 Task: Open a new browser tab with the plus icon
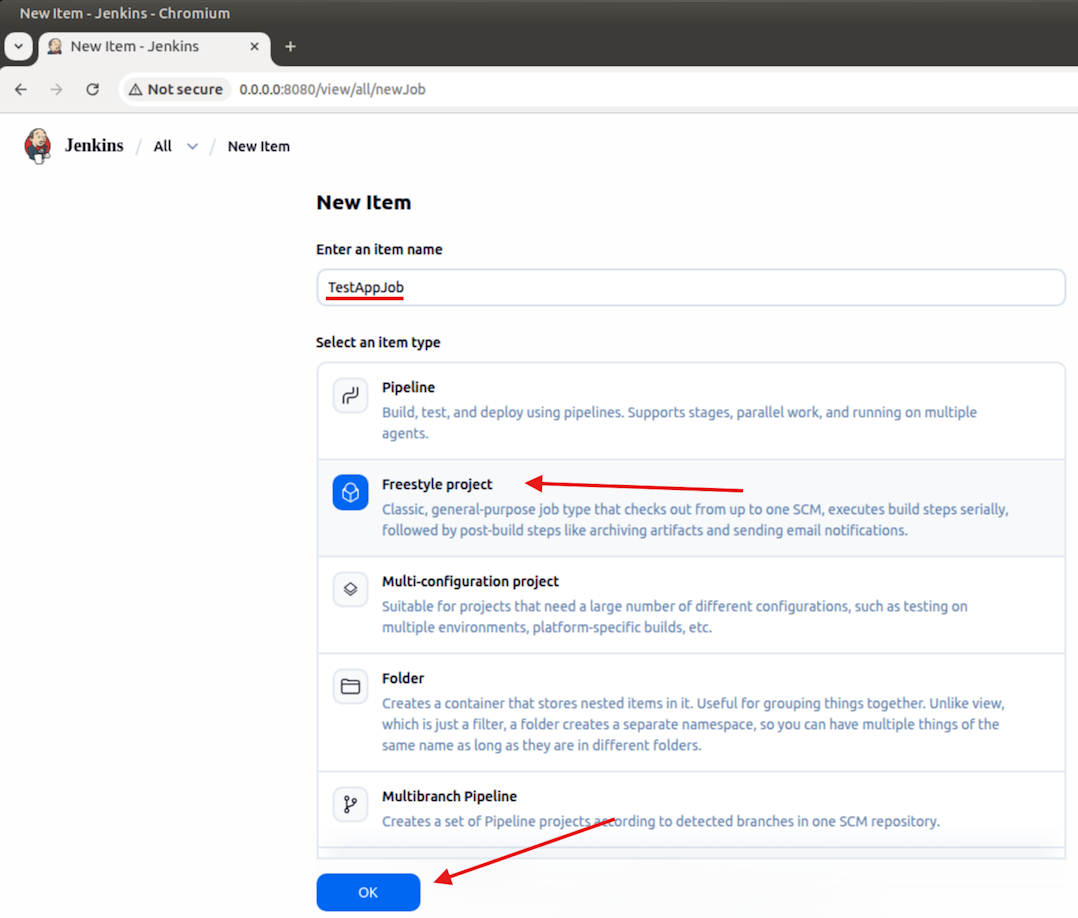click(291, 46)
